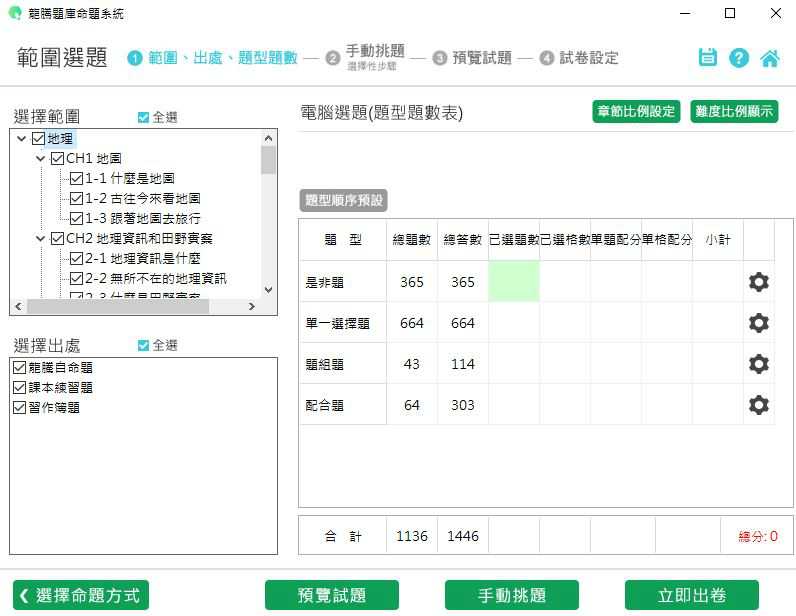Image resolution: width=796 pixels, height=616 pixels.
Task: Open gear settings for 單一選擇題 row
Action: click(758, 323)
